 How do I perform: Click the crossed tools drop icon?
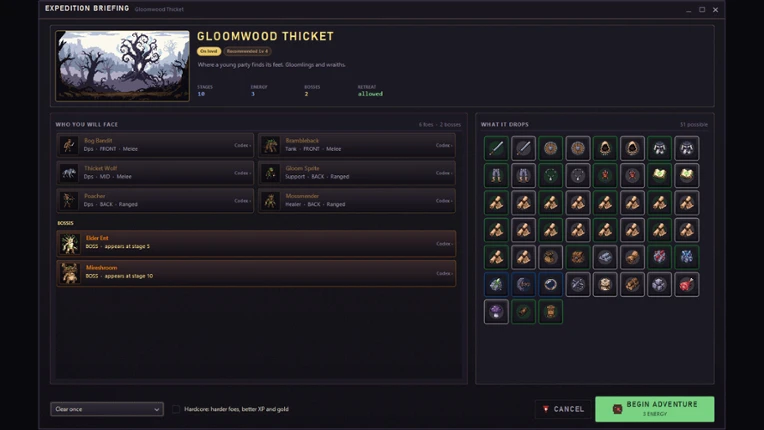[x=578, y=284]
